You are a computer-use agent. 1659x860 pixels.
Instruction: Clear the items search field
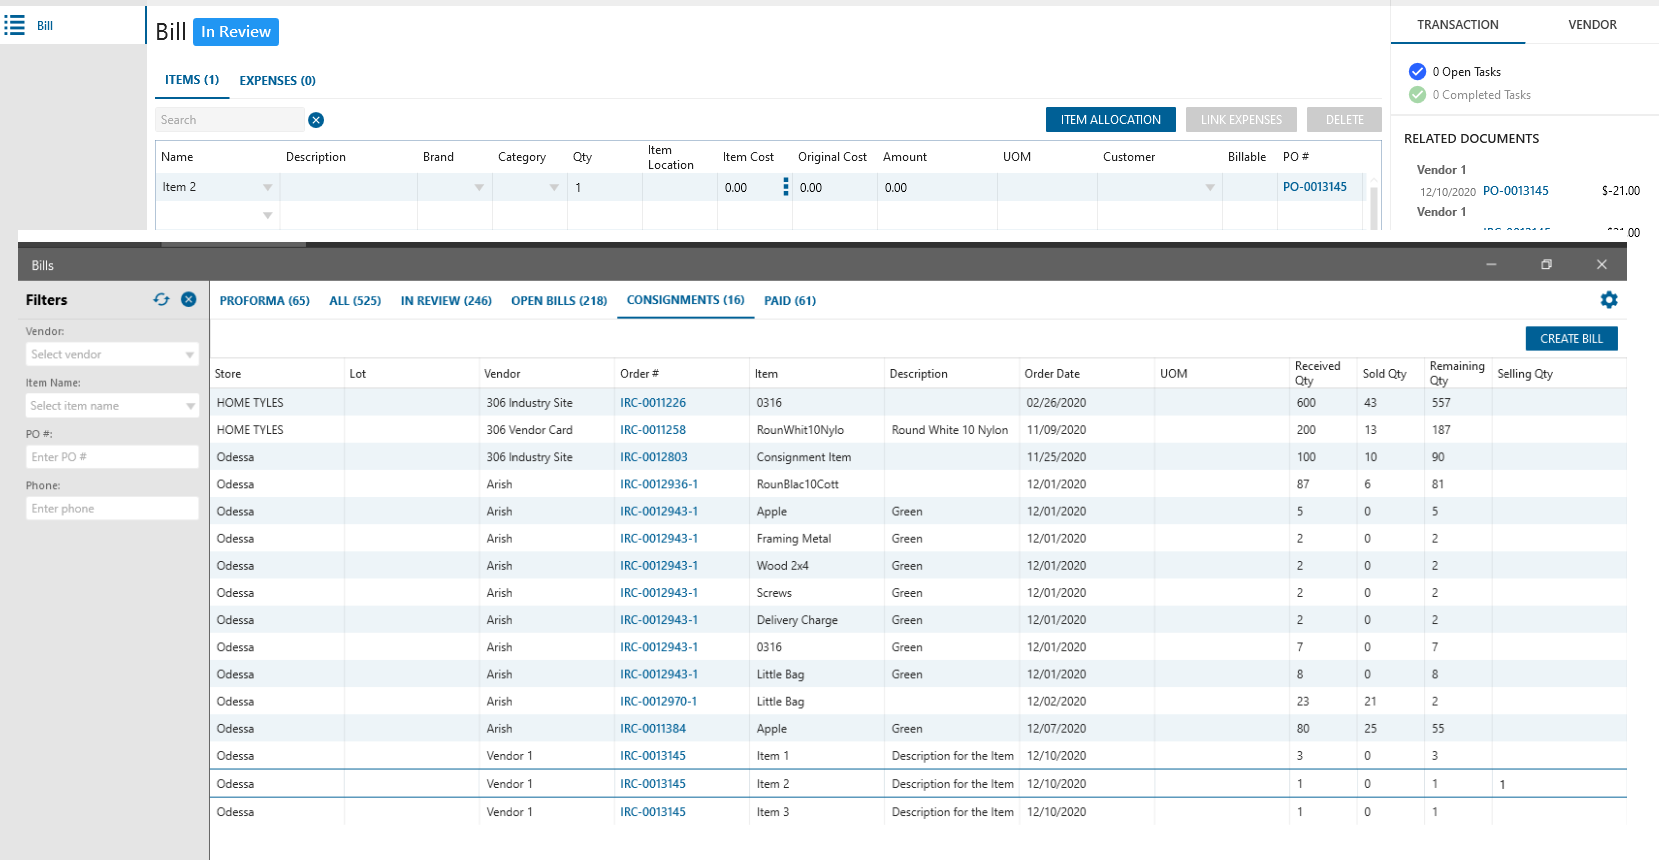316,120
